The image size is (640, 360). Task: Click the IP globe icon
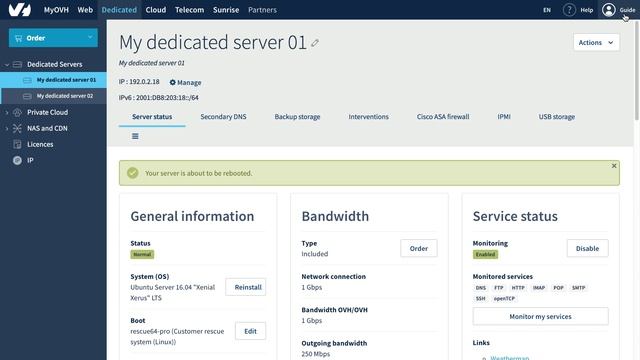click(17, 160)
